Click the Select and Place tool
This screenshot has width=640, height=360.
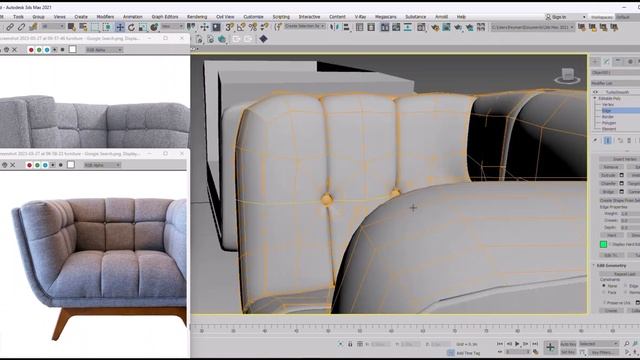click(154, 27)
